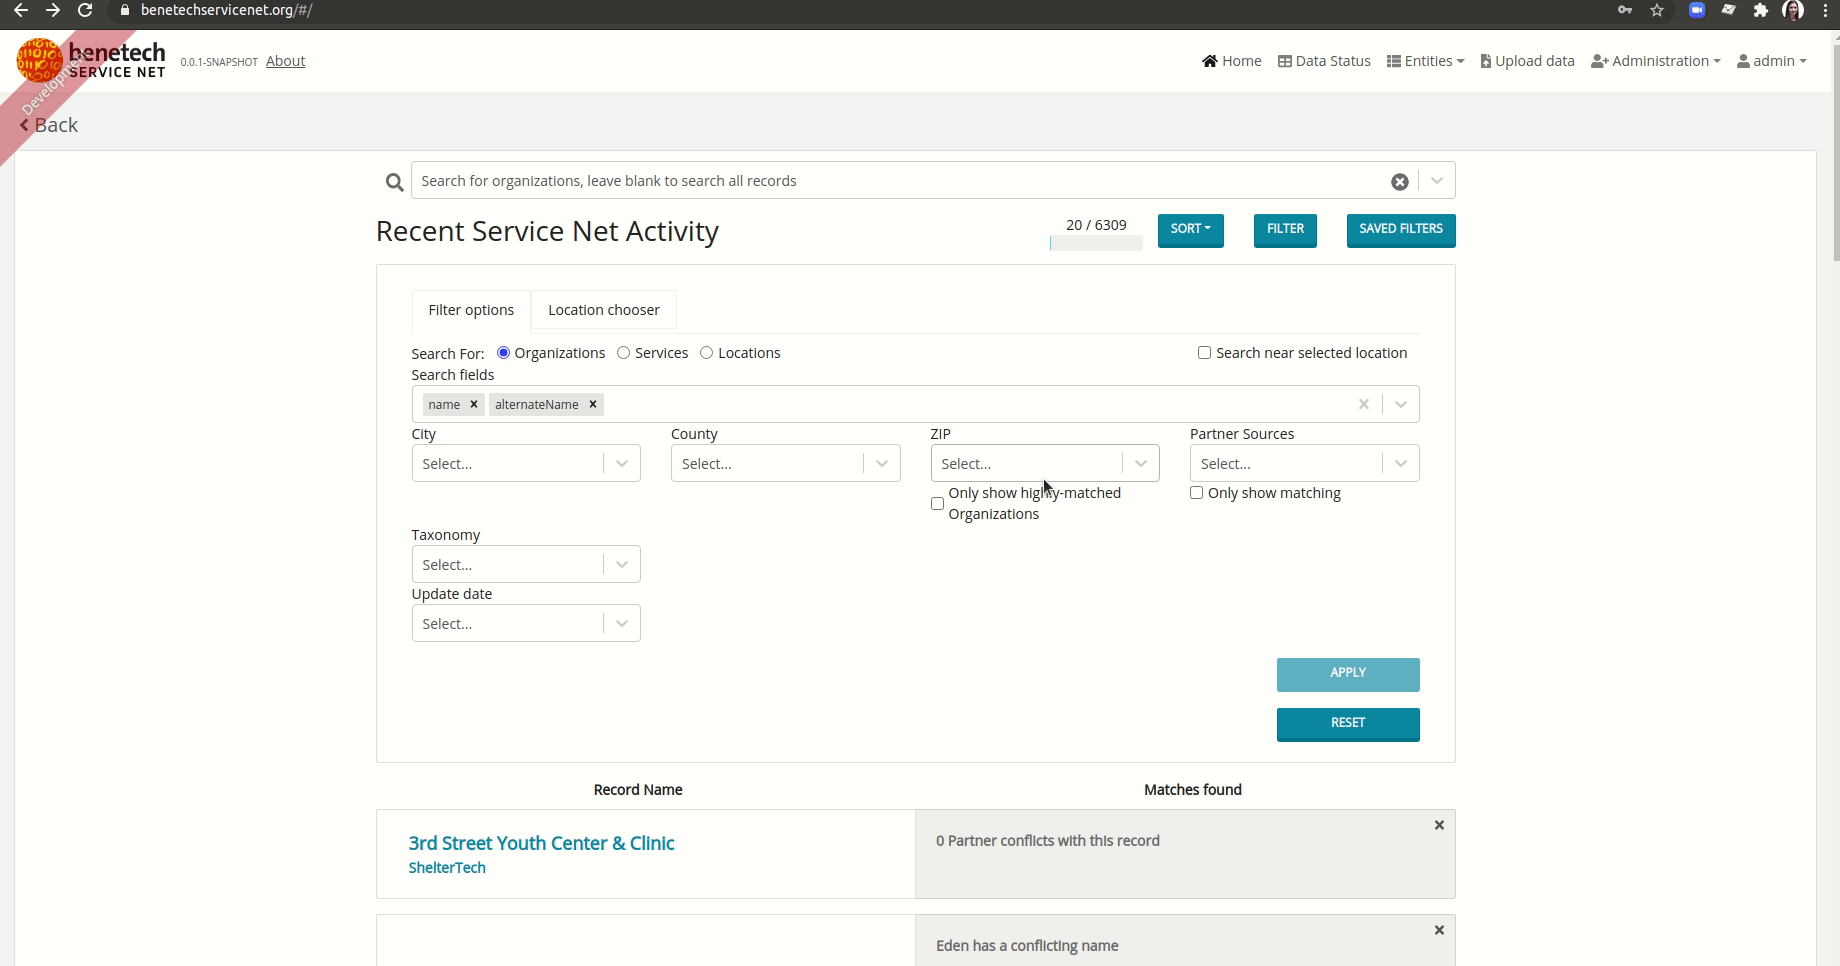Click the APPLY button

click(1348, 674)
